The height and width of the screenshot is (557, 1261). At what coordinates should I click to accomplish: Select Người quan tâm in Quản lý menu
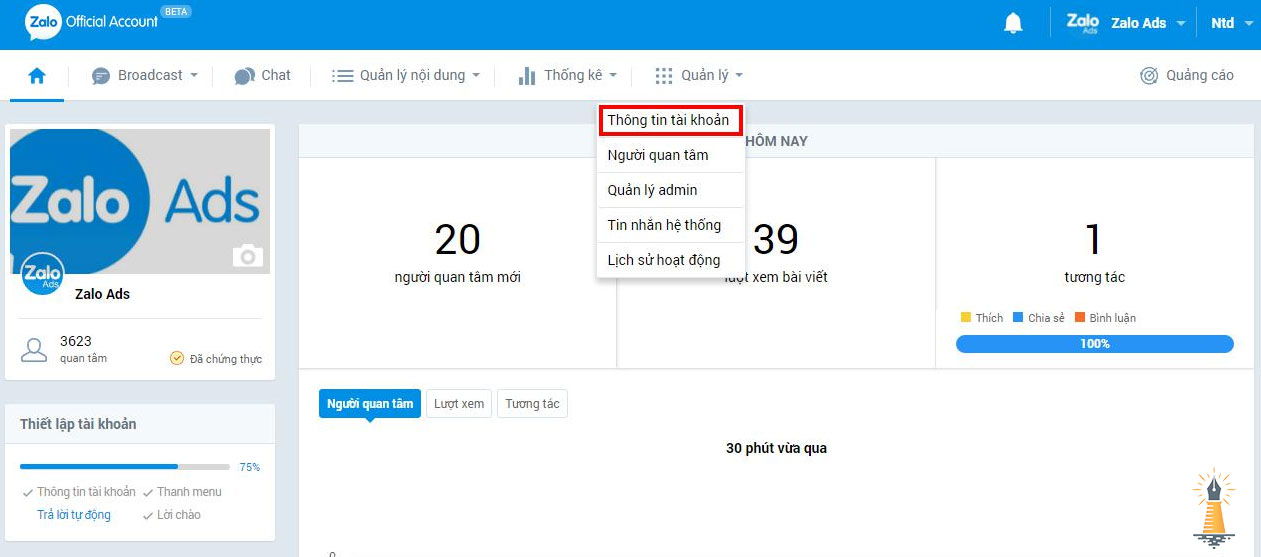[x=671, y=155]
